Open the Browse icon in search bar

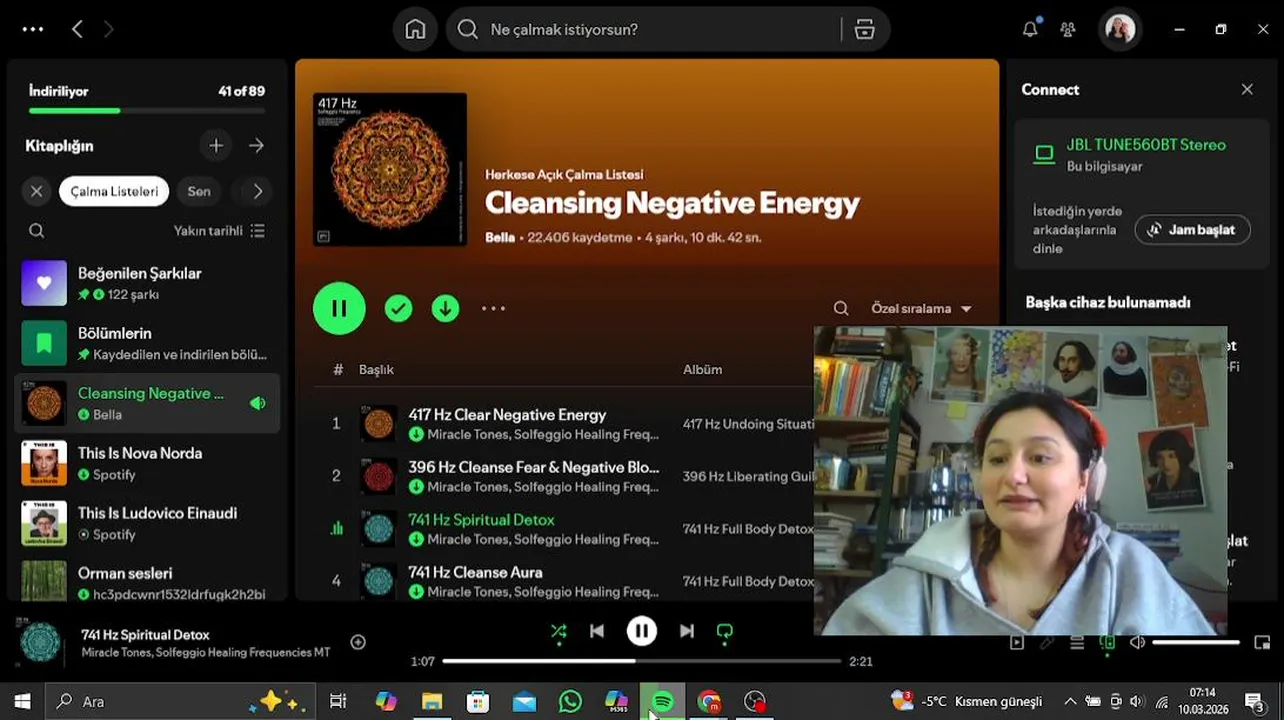coord(865,30)
